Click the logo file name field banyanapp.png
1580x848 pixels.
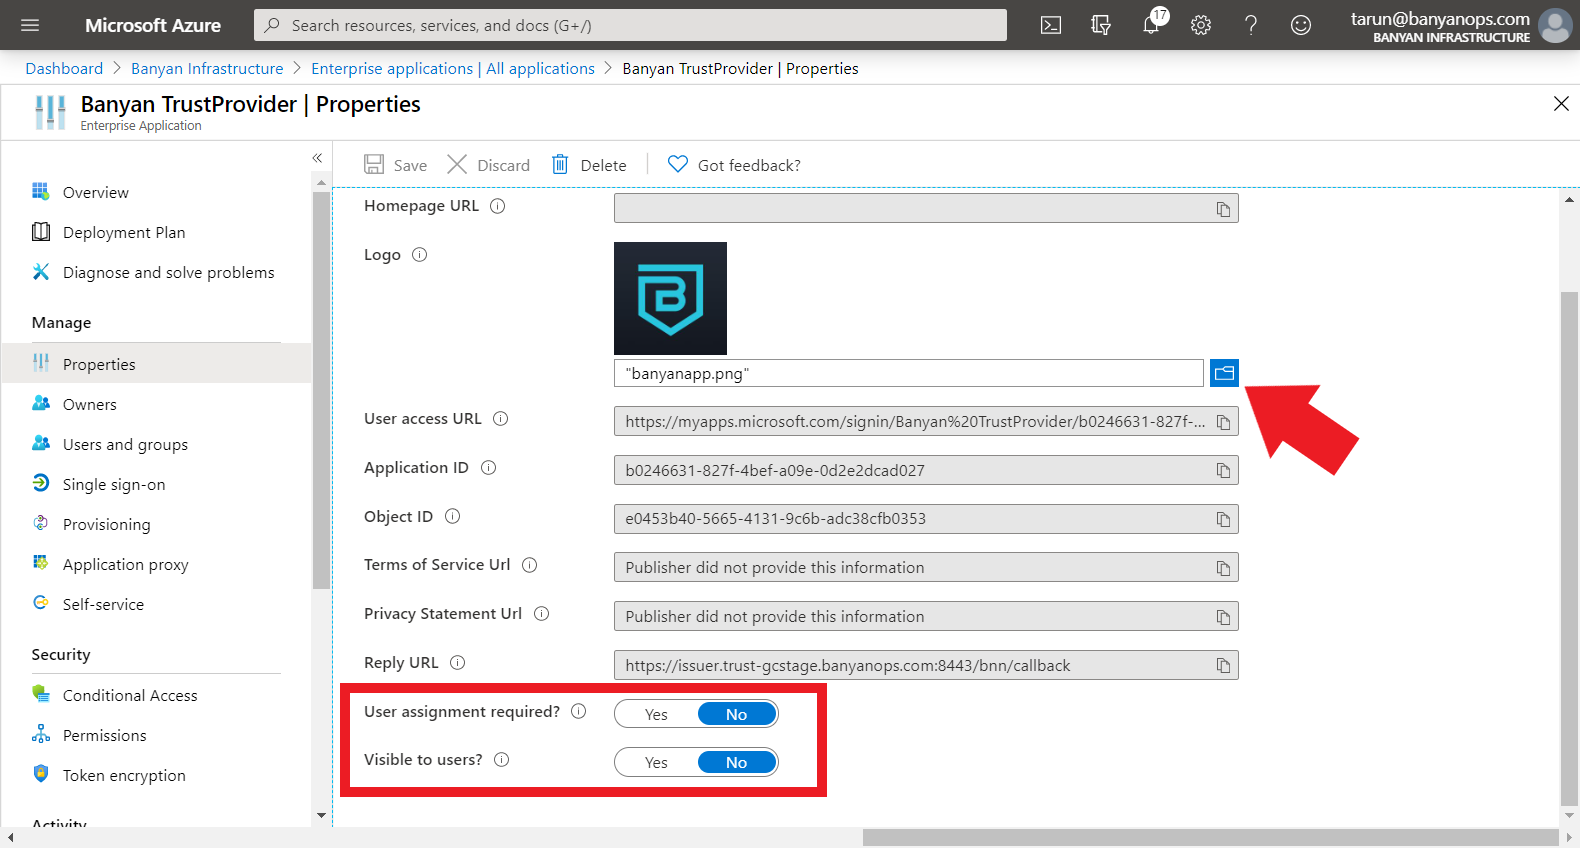coord(908,373)
